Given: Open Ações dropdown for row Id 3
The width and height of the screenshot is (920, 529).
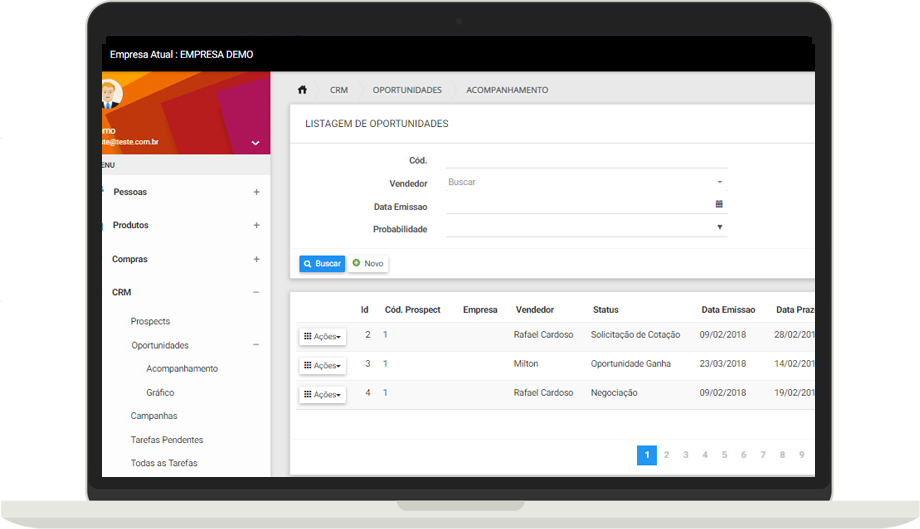Looking at the screenshot, I should [322, 365].
